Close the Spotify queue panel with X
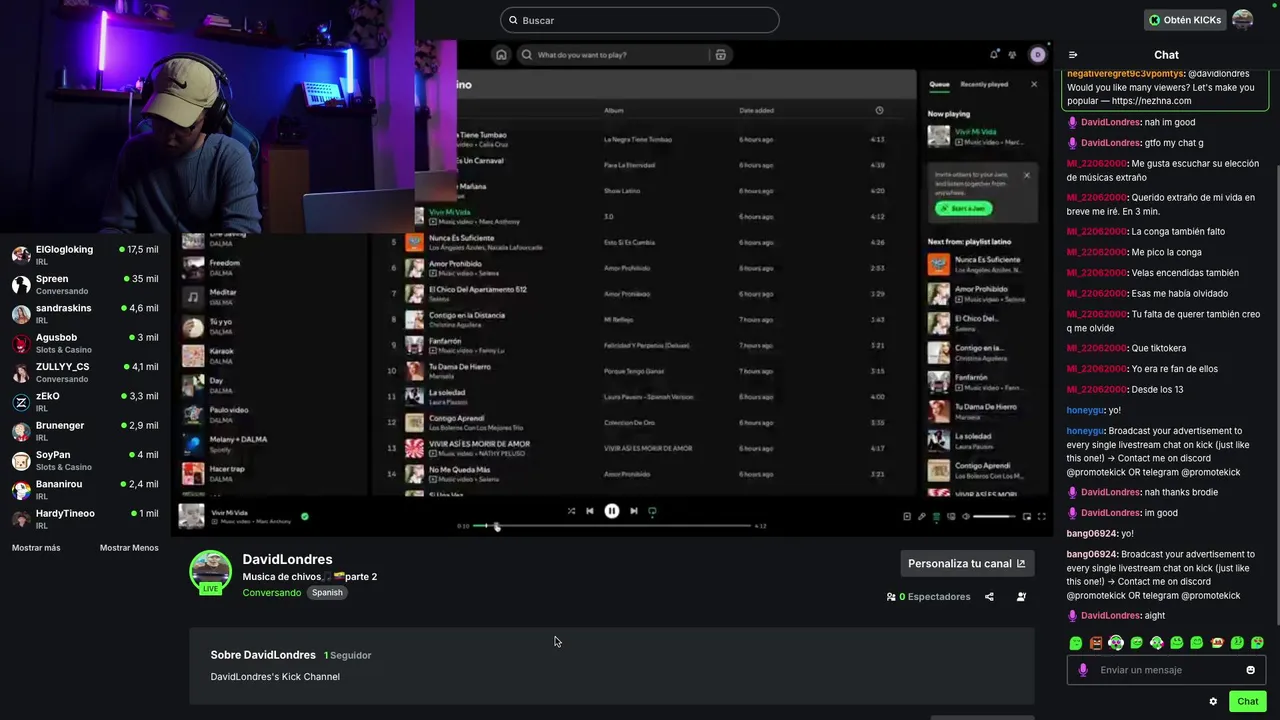 pos(1034,84)
